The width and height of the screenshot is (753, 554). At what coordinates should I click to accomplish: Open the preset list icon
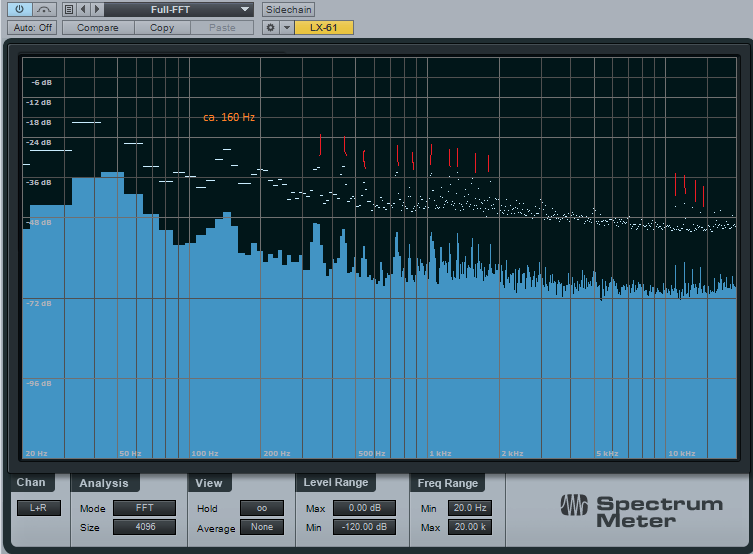click(69, 9)
